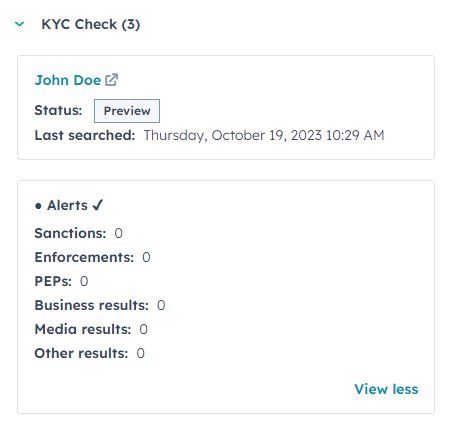
Task: Click the Alerts heading label
Action: click(x=67, y=205)
